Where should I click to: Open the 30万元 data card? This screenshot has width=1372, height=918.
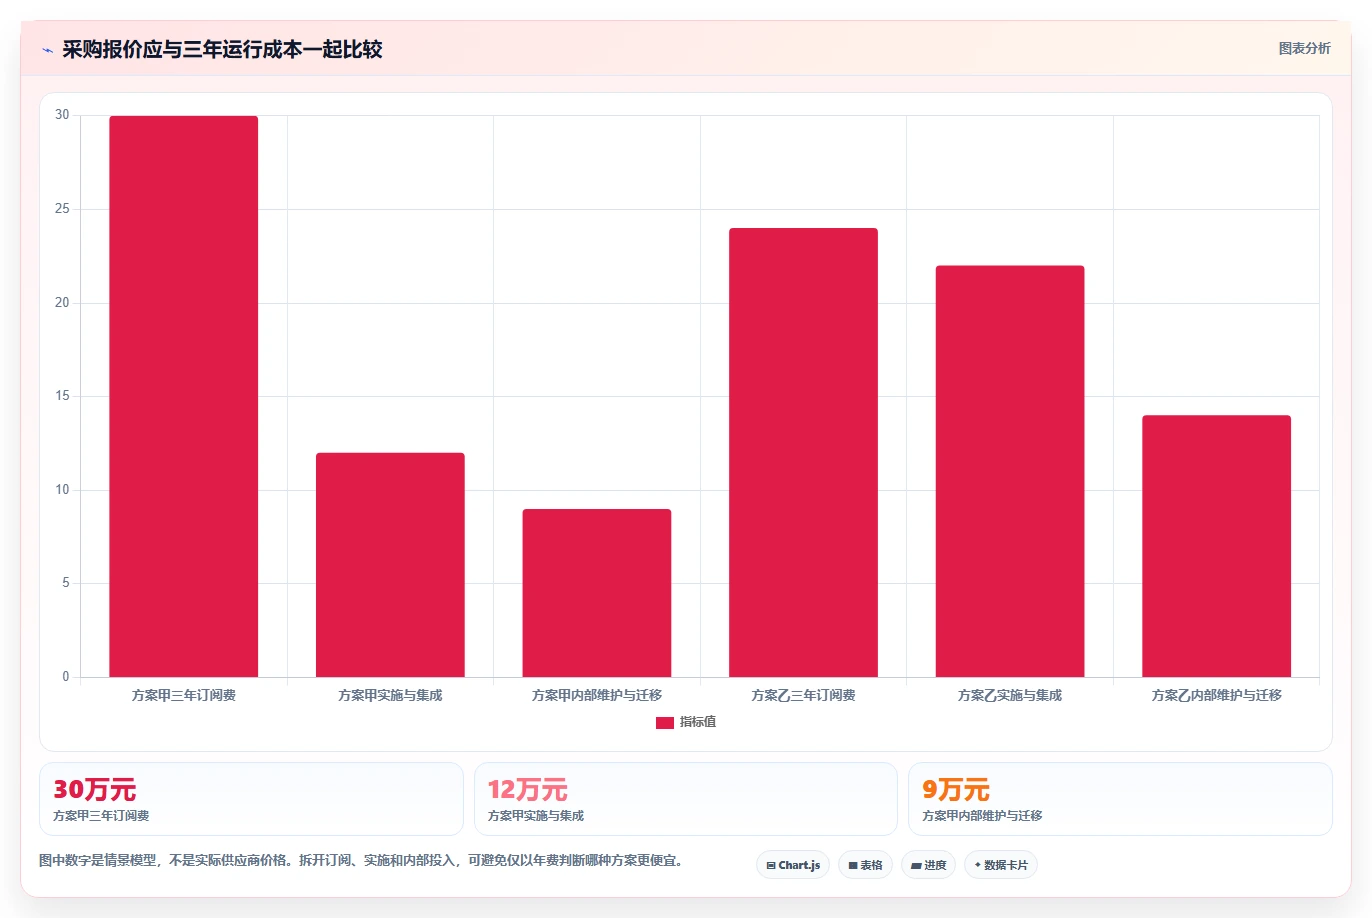(251, 799)
